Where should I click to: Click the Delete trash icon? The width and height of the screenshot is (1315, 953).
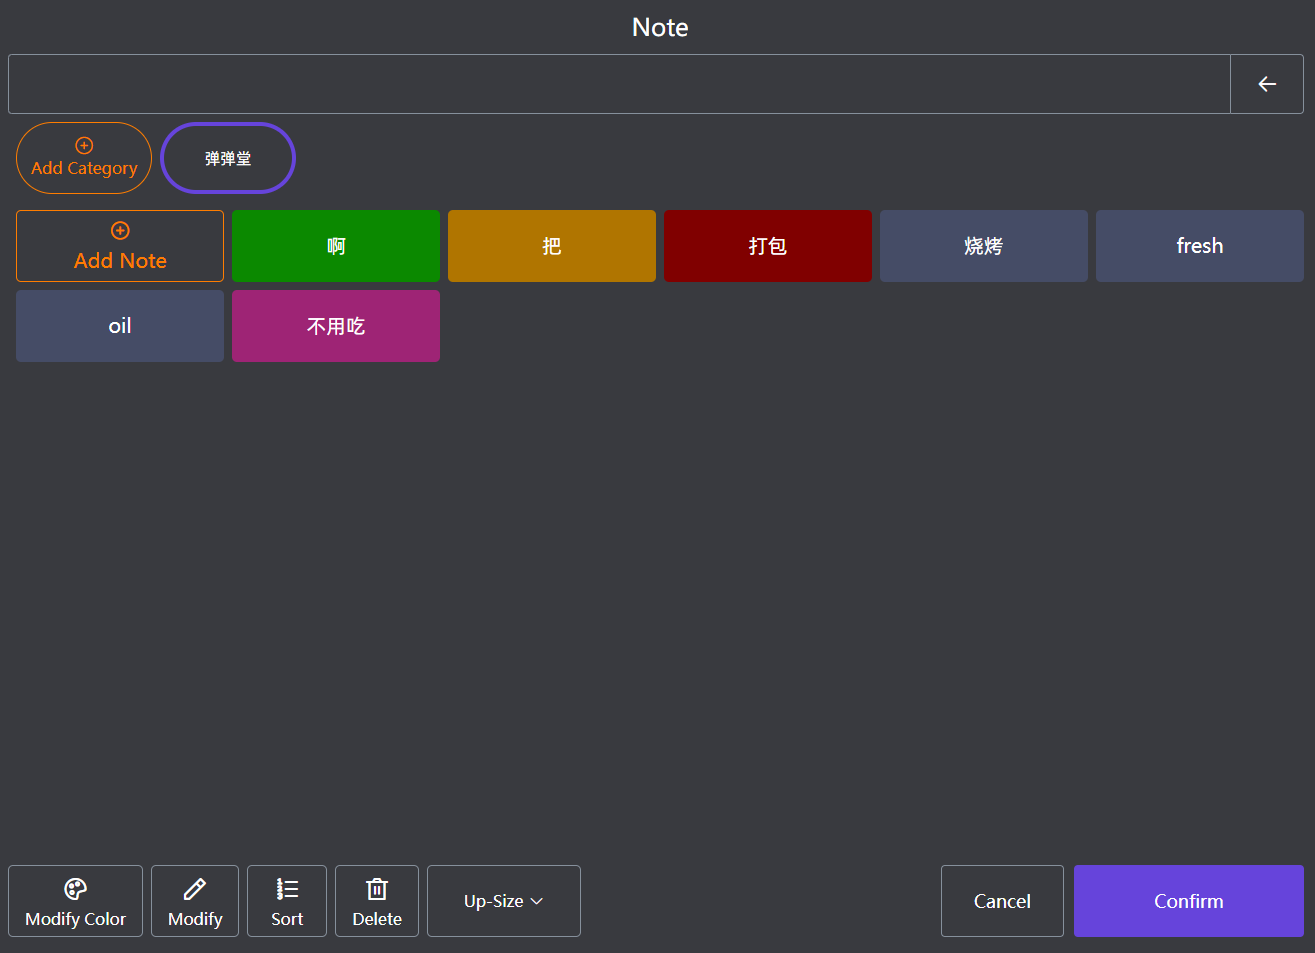pos(377,889)
